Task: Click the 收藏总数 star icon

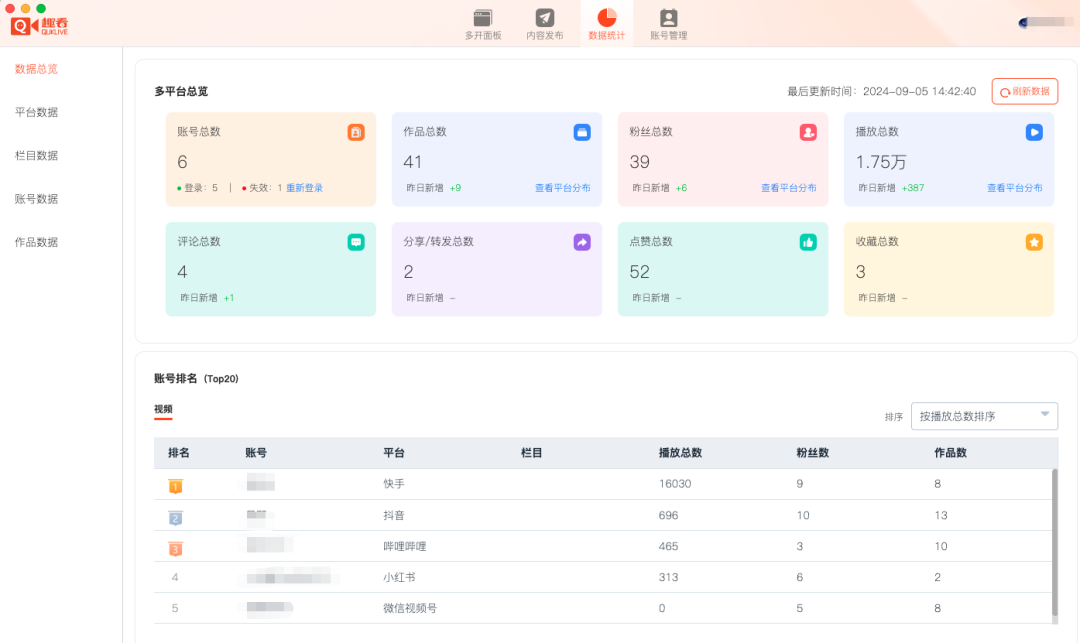Action: 1034,242
